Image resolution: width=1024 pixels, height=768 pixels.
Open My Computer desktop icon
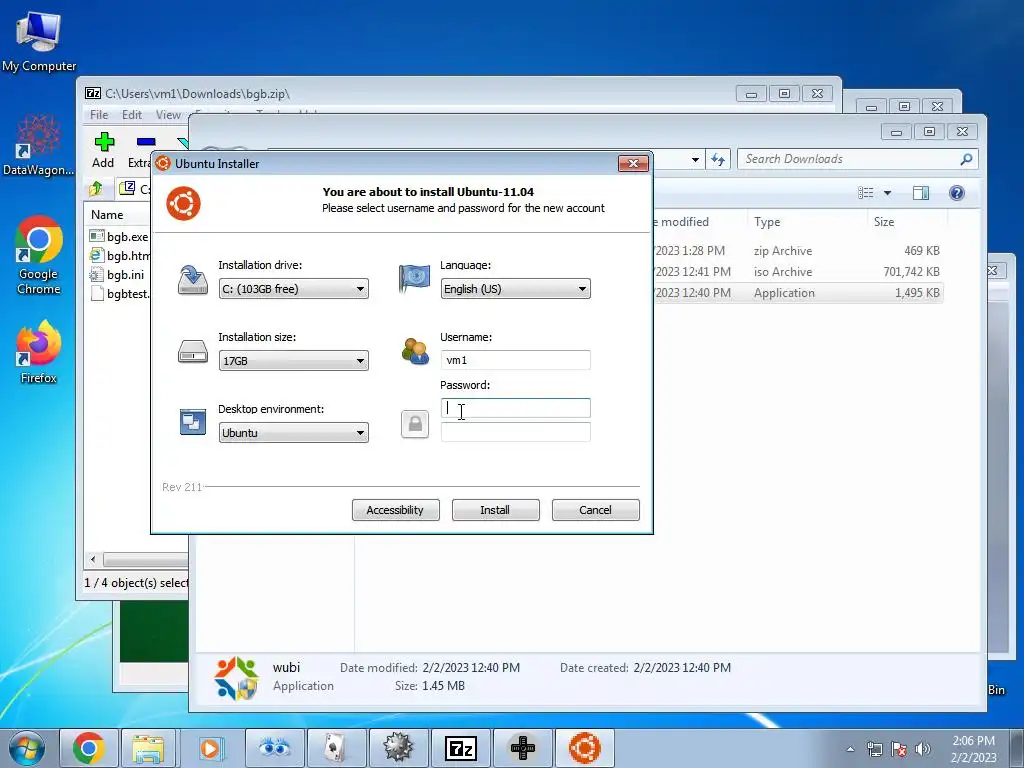39,40
